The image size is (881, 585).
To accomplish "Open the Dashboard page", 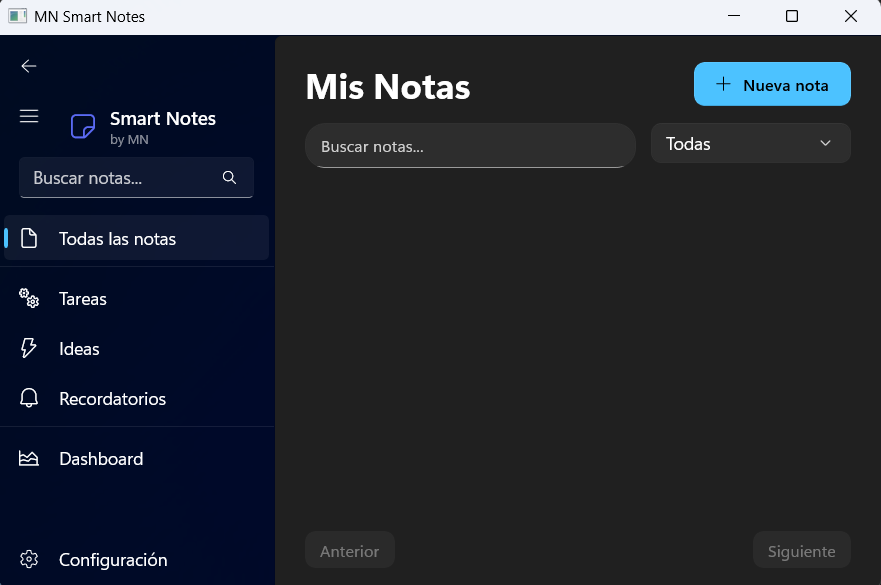I will 137,459.
